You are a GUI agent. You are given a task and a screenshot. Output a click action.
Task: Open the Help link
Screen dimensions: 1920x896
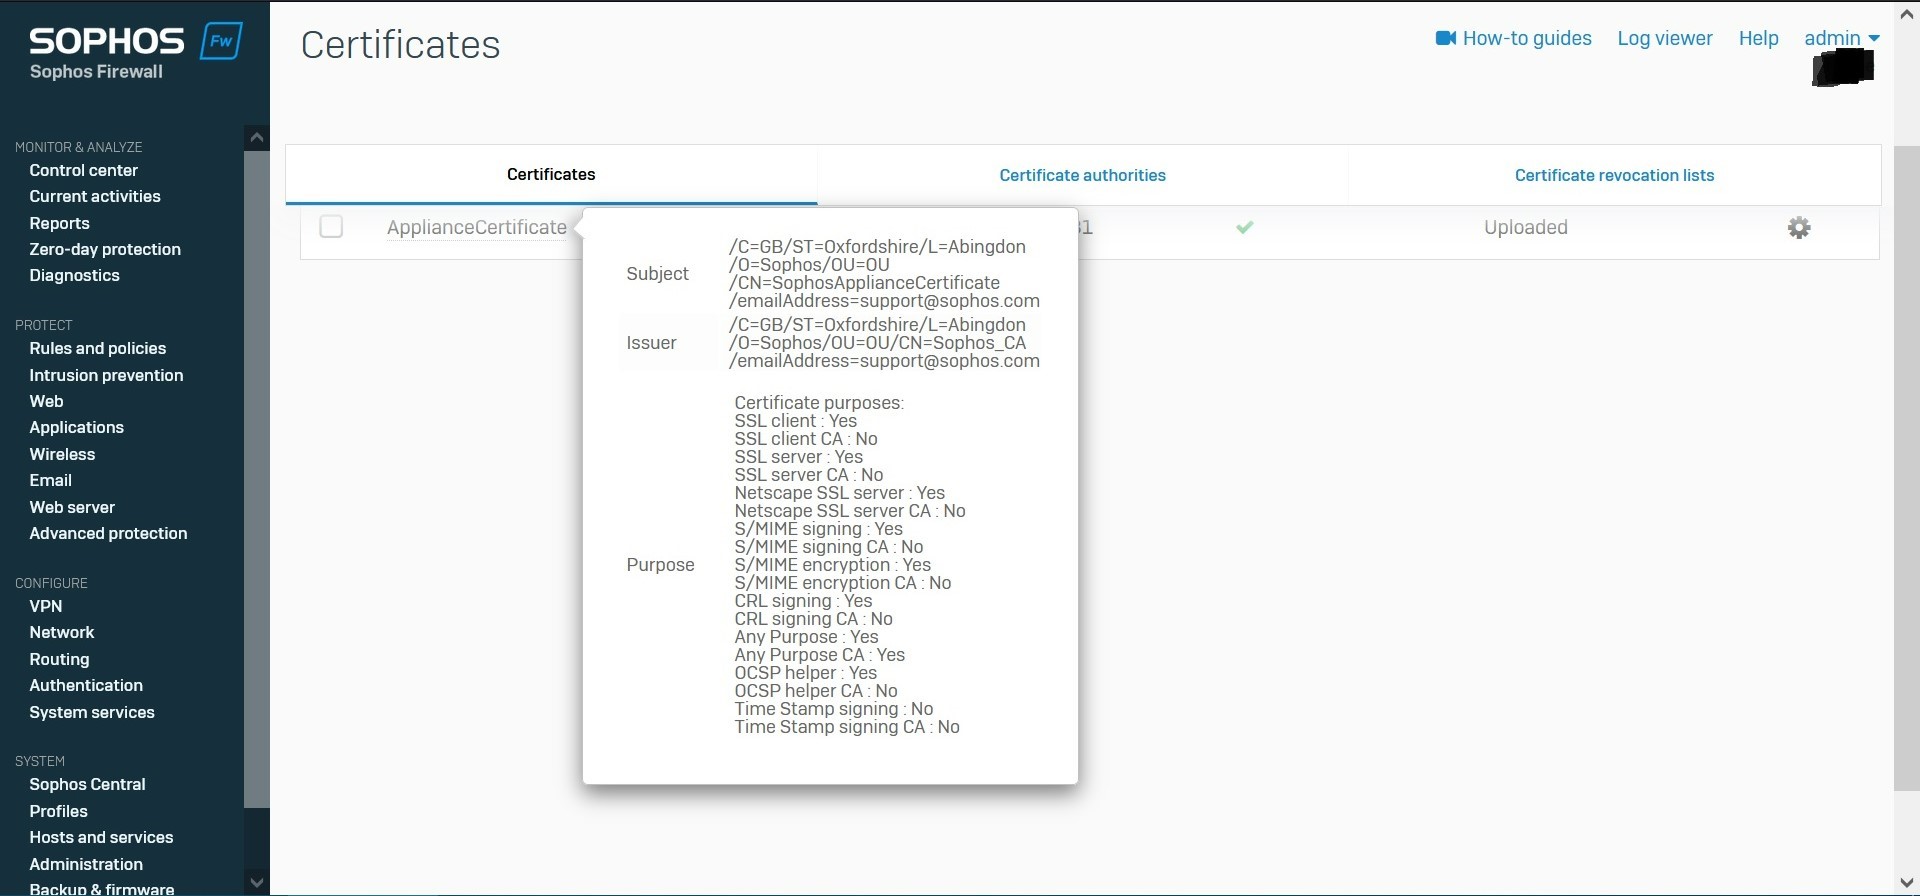[x=1758, y=38]
